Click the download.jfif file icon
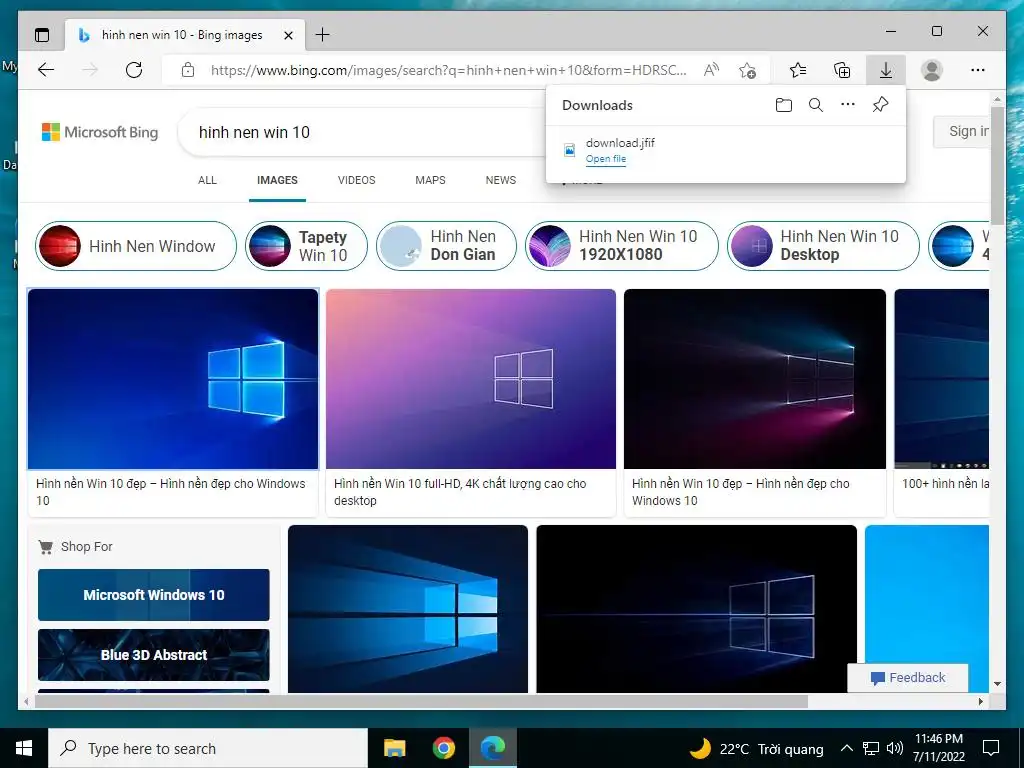The width and height of the screenshot is (1024, 768). pyautogui.click(x=569, y=150)
